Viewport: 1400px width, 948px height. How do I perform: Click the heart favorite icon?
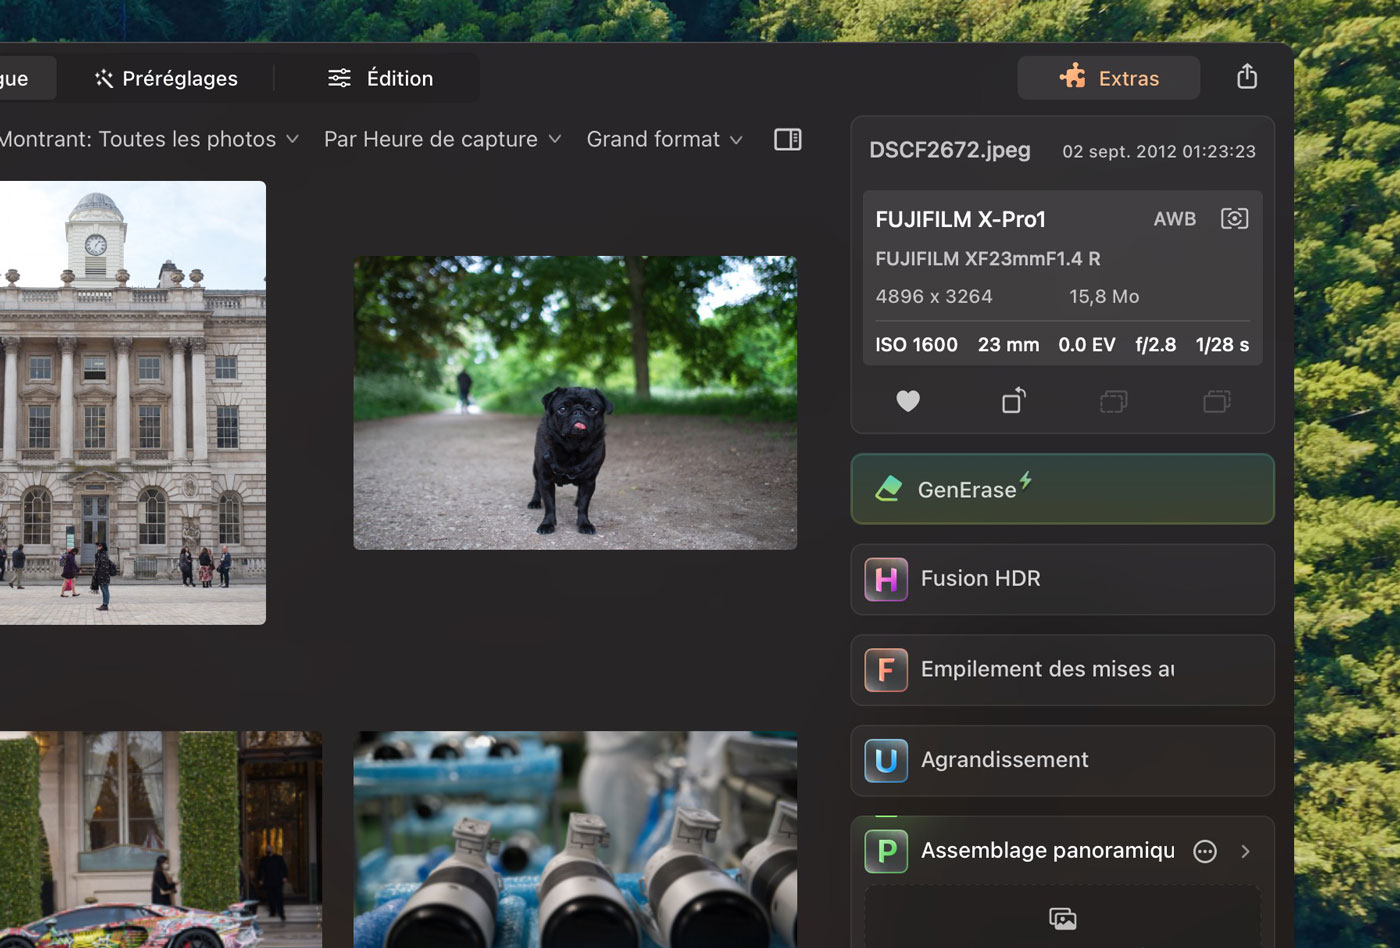click(908, 401)
